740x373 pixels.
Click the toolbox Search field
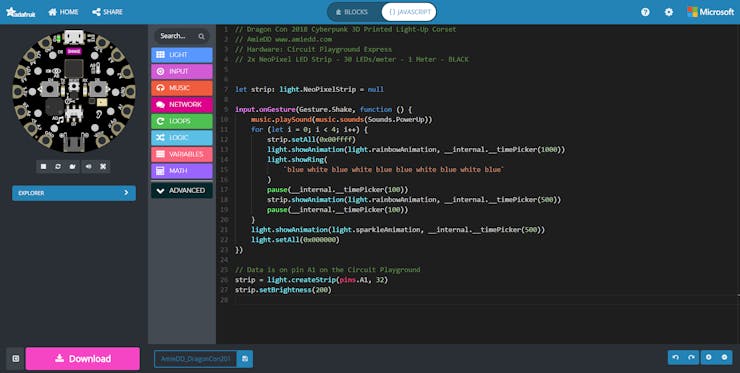pos(182,36)
